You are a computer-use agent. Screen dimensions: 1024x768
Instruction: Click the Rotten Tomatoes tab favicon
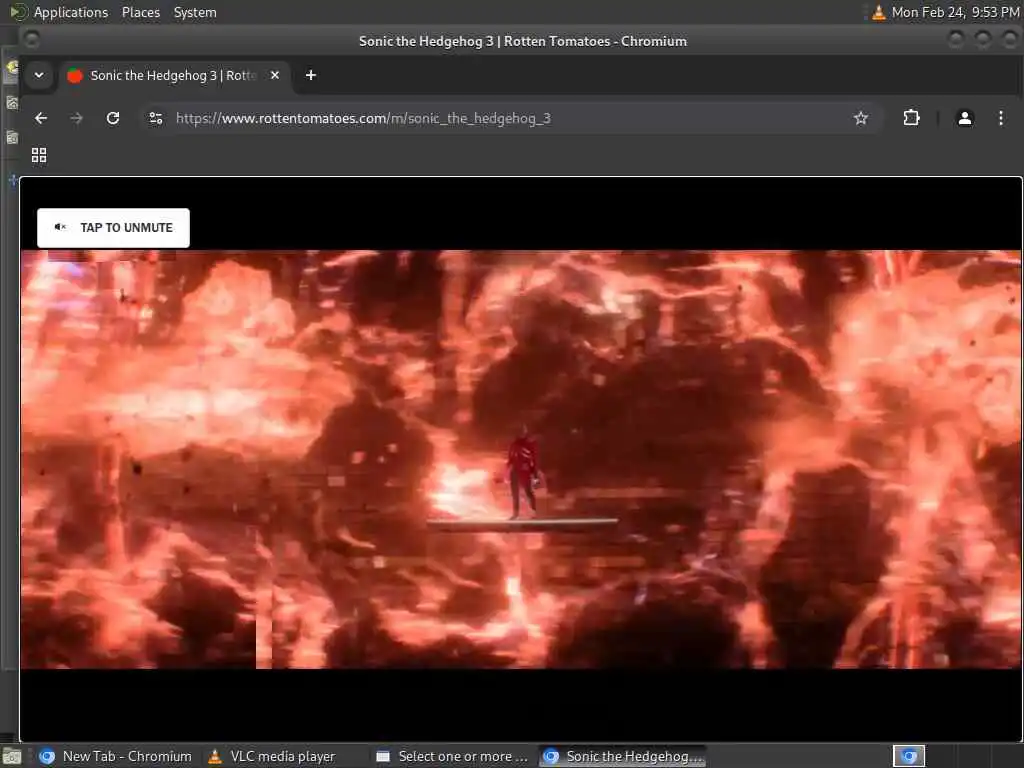click(75, 76)
